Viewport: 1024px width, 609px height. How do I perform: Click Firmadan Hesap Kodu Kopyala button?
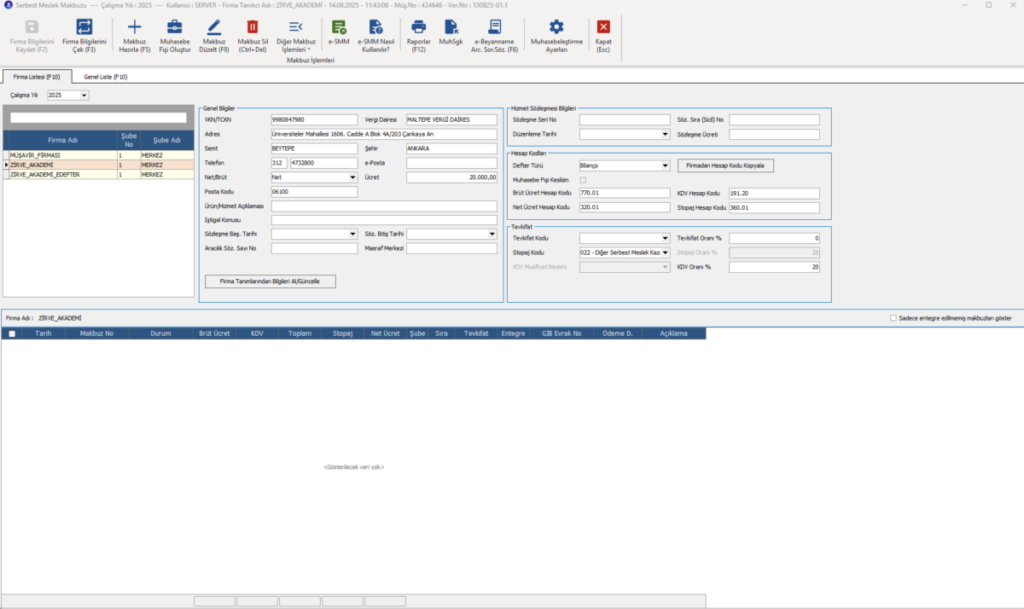pyautogui.click(x=725, y=166)
